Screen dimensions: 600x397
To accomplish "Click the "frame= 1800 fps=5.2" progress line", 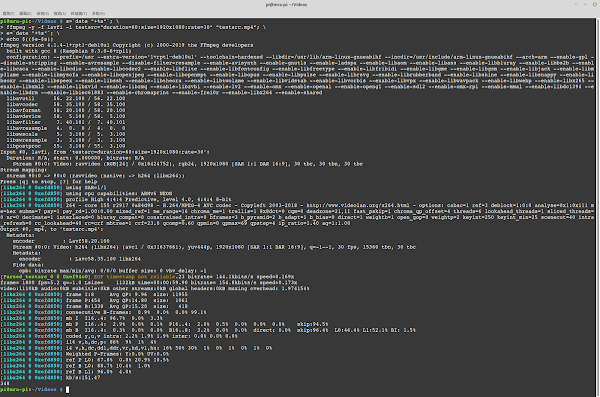I will pyautogui.click(x=148, y=283).
